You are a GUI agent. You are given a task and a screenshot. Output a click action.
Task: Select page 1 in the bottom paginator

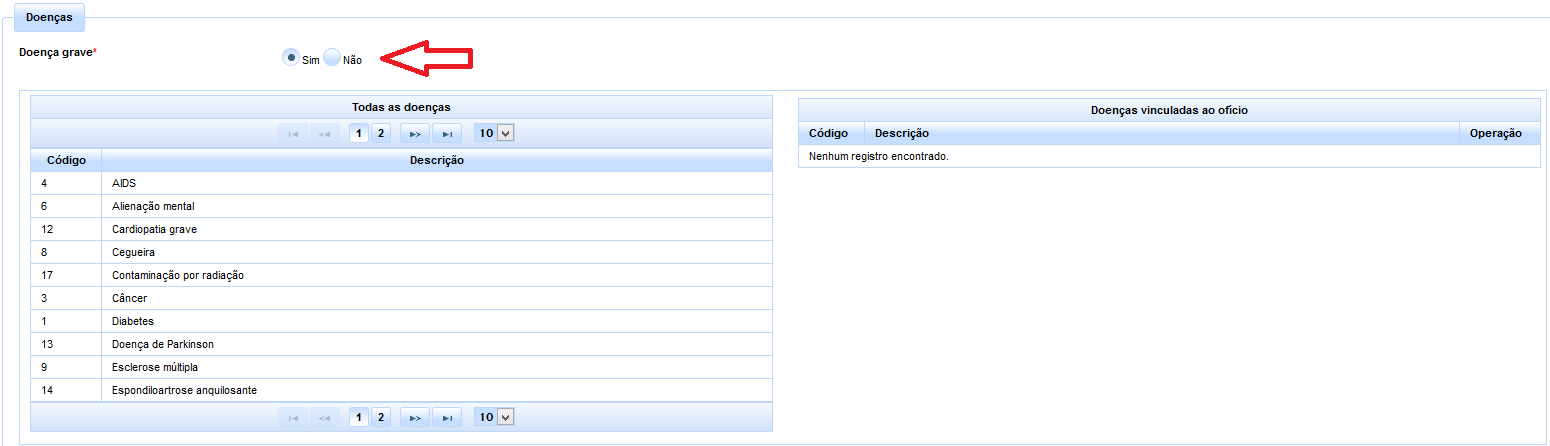coord(359,418)
